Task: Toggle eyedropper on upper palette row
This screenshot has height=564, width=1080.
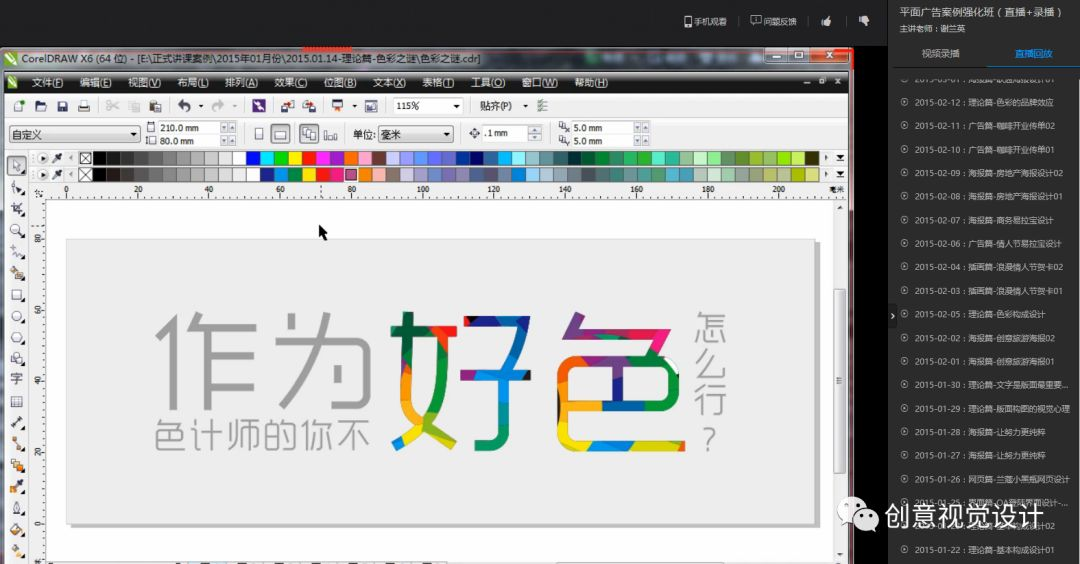Action: (x=57, y=158)
